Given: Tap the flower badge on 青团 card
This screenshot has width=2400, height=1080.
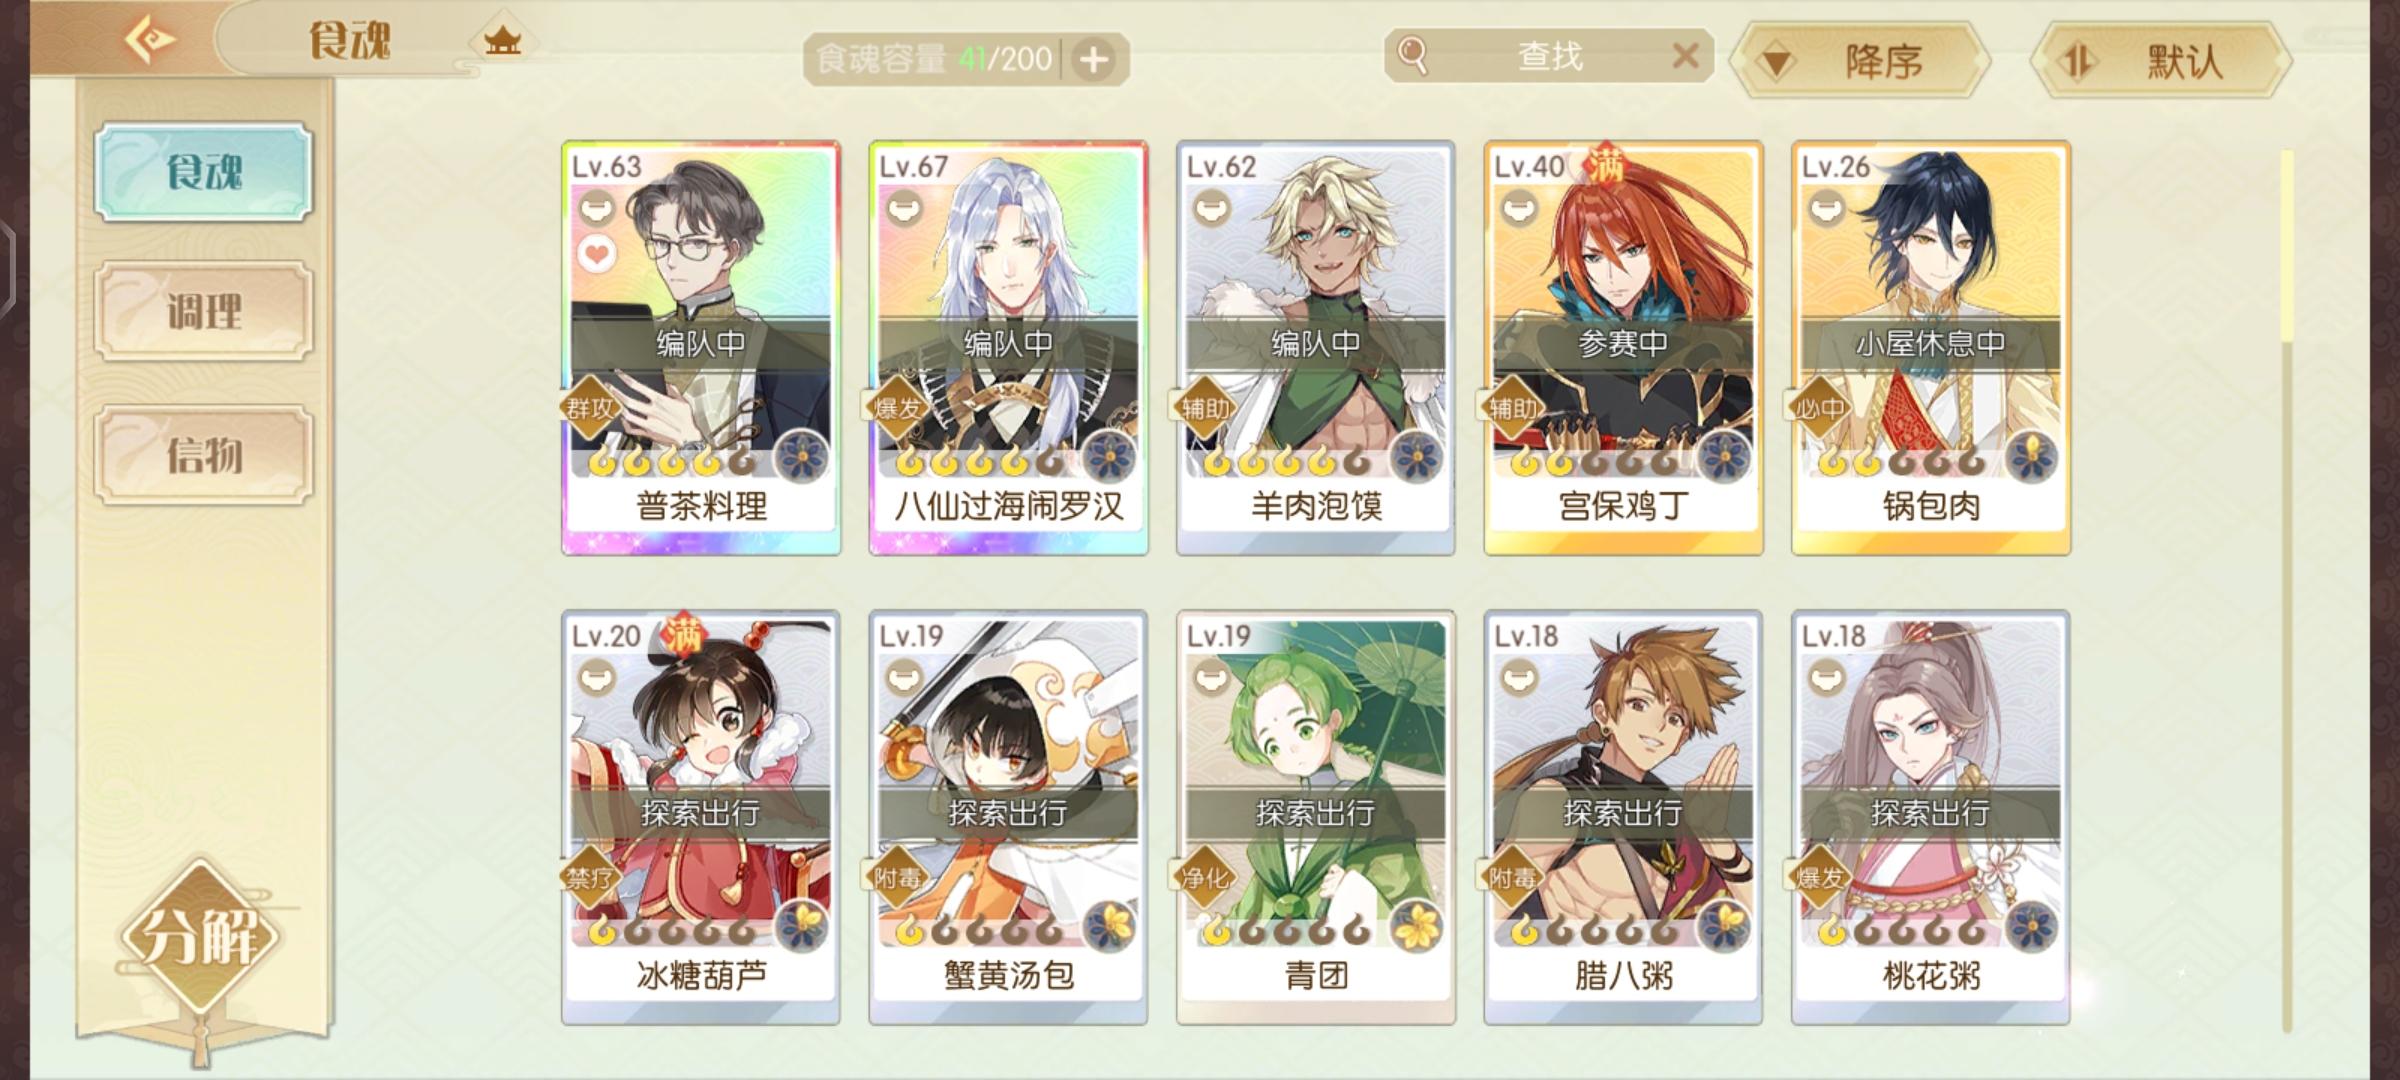Looking at the screenshot, I should tap(1416, 927).
